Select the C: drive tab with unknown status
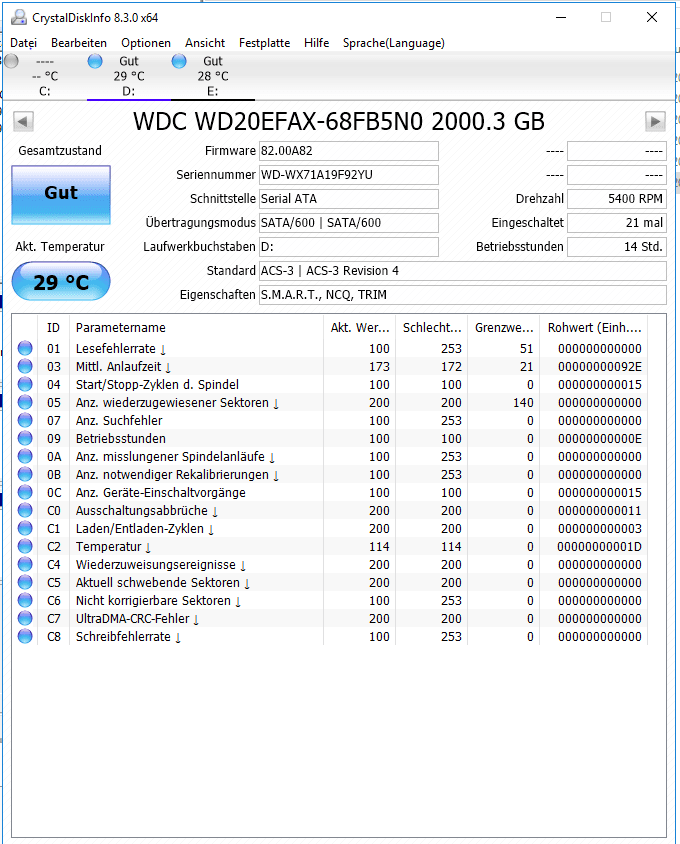Image resolution: width=680 pixels, height=844 pixels. pyautogui.click(x=45, y=76)
